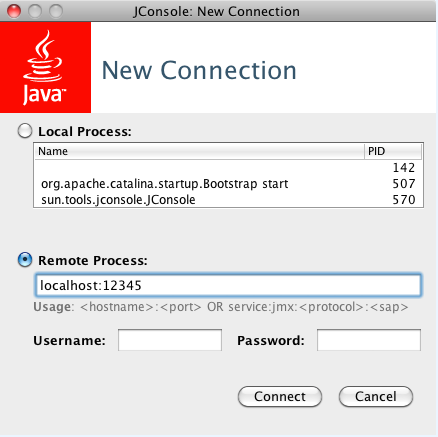This screenshot has height=437, width=438.
Task: Focus the localhost:12345 remote address field
Action: point(228,285)
